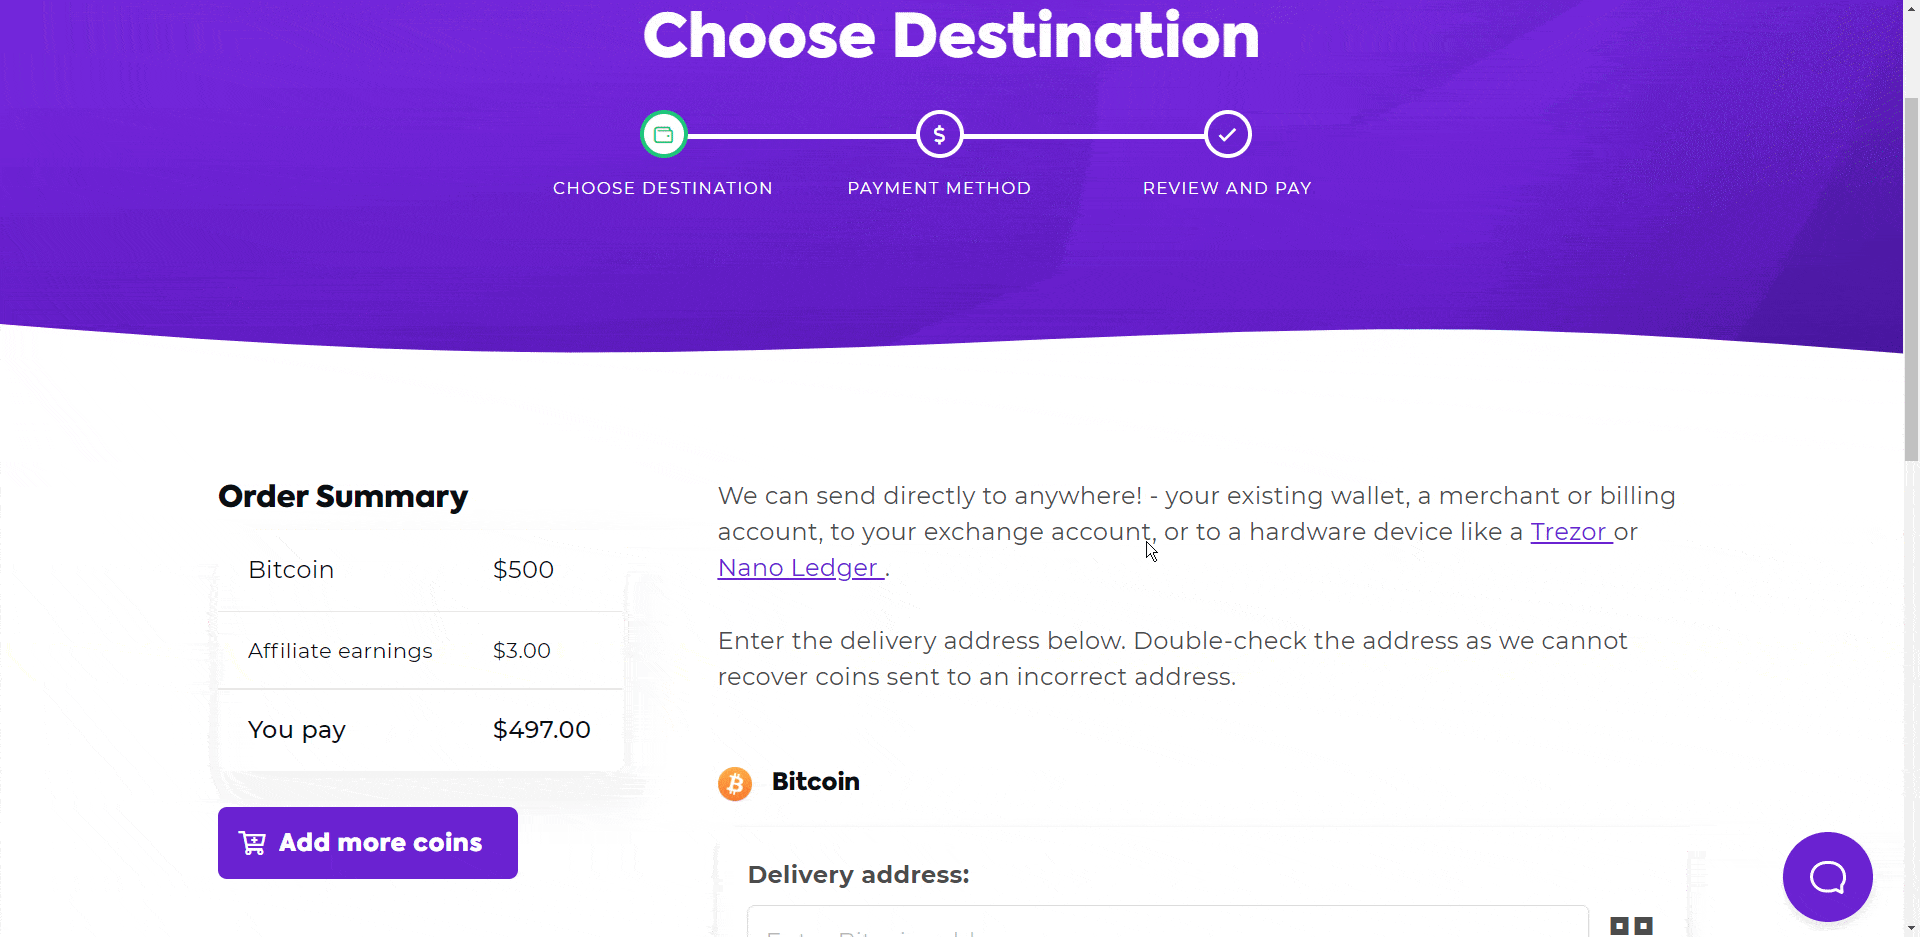Click the wallet icon above Choose Destination
Viewport: 1920px width, 937px height.
(x=663, y=133)
